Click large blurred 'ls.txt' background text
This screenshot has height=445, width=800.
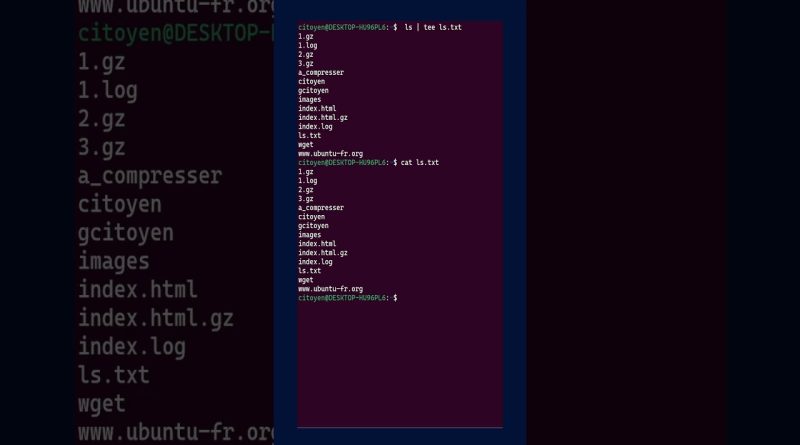[x=113, y=375]
